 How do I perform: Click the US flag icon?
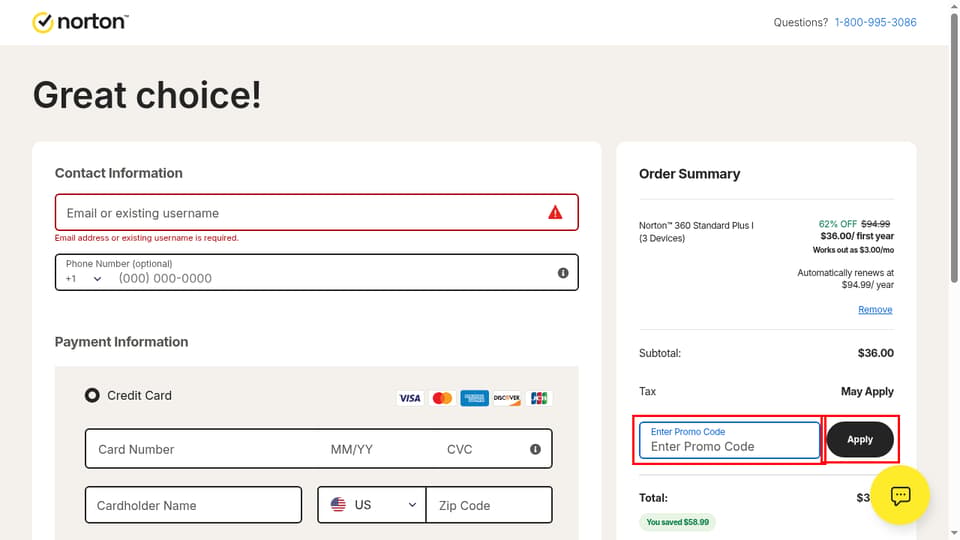click(x=338, y=504)
